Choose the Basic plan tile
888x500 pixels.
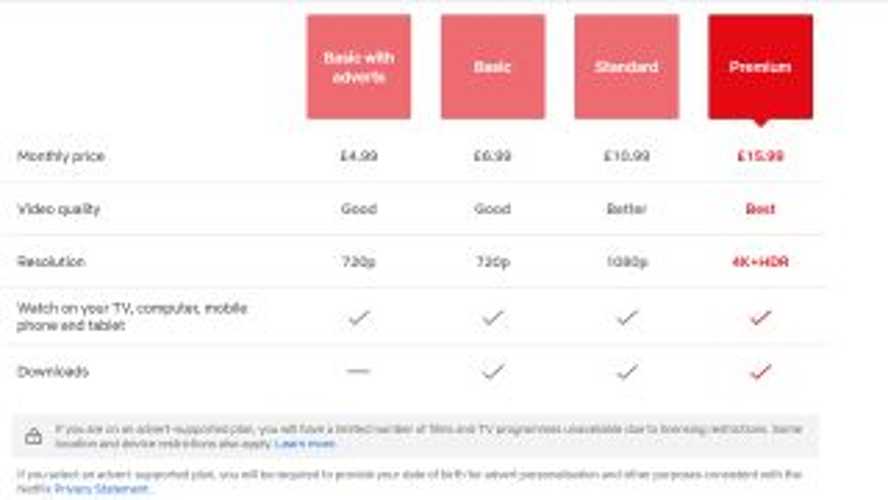pos(492,67)
